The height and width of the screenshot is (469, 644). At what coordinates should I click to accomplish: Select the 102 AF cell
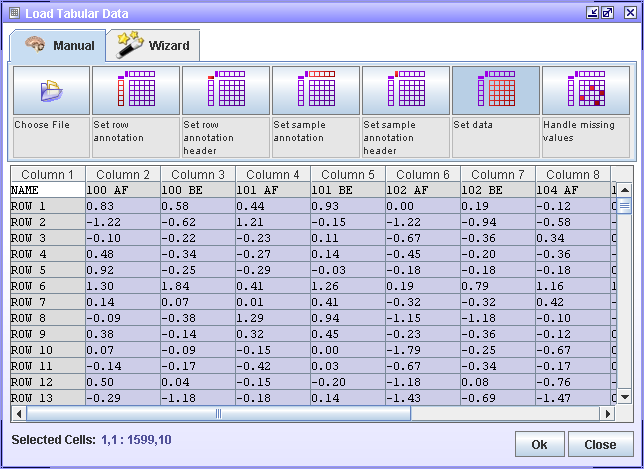click(423, 190)
